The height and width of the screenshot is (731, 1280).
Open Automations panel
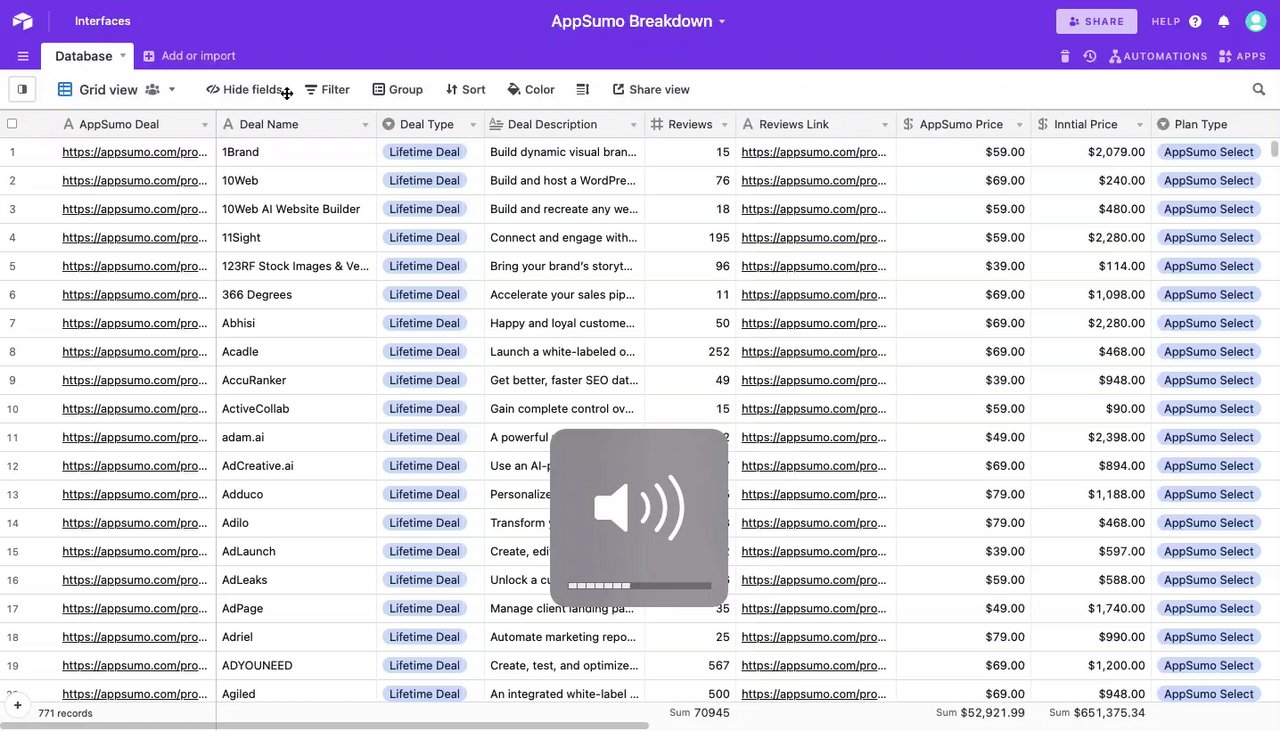pos(1158,56)
